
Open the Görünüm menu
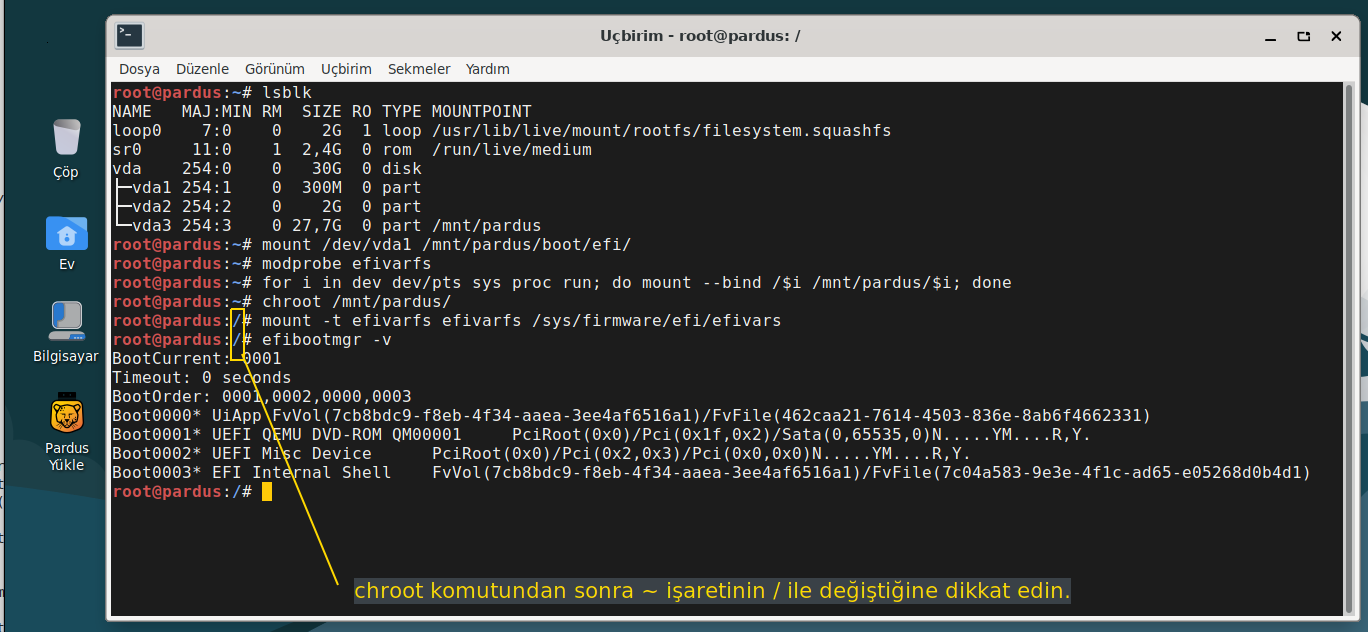tap(274, 69)
